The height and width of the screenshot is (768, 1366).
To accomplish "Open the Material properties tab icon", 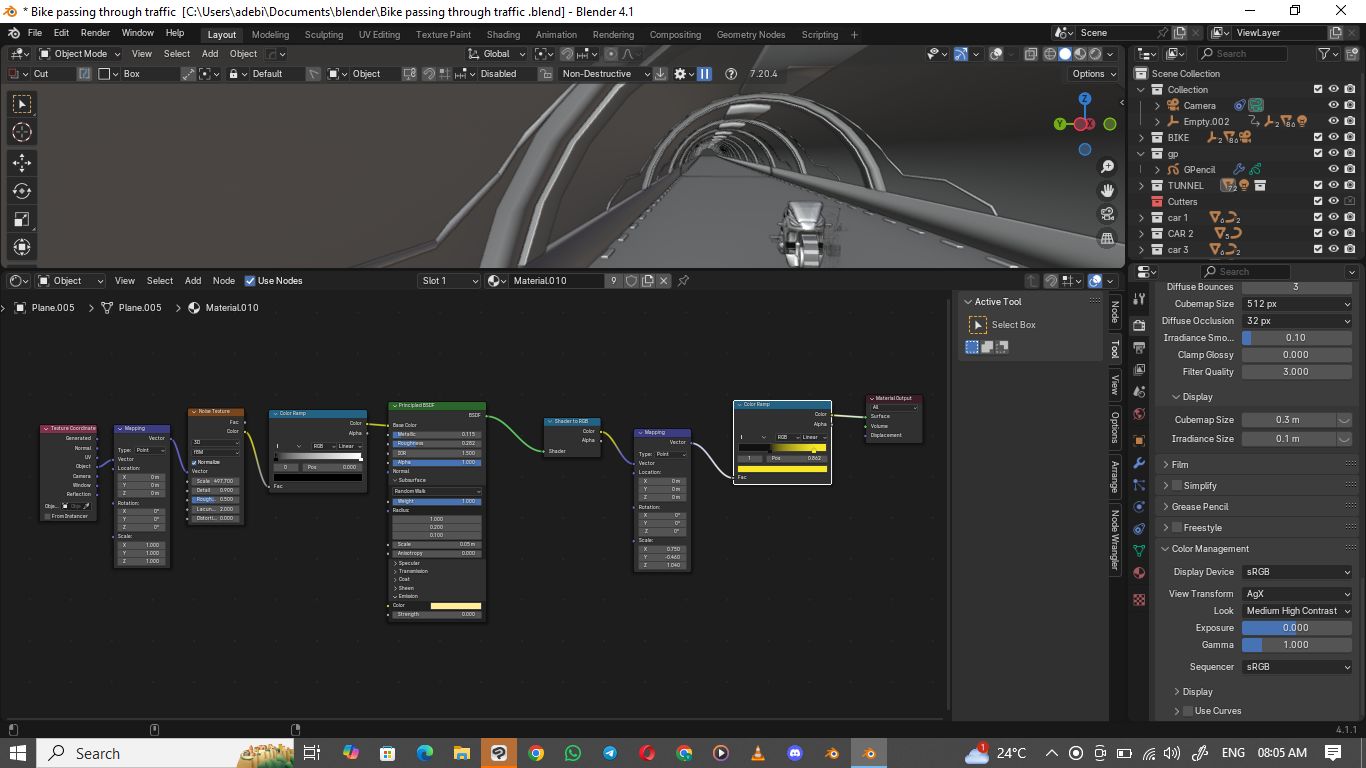I will (x=1139, y=573).
